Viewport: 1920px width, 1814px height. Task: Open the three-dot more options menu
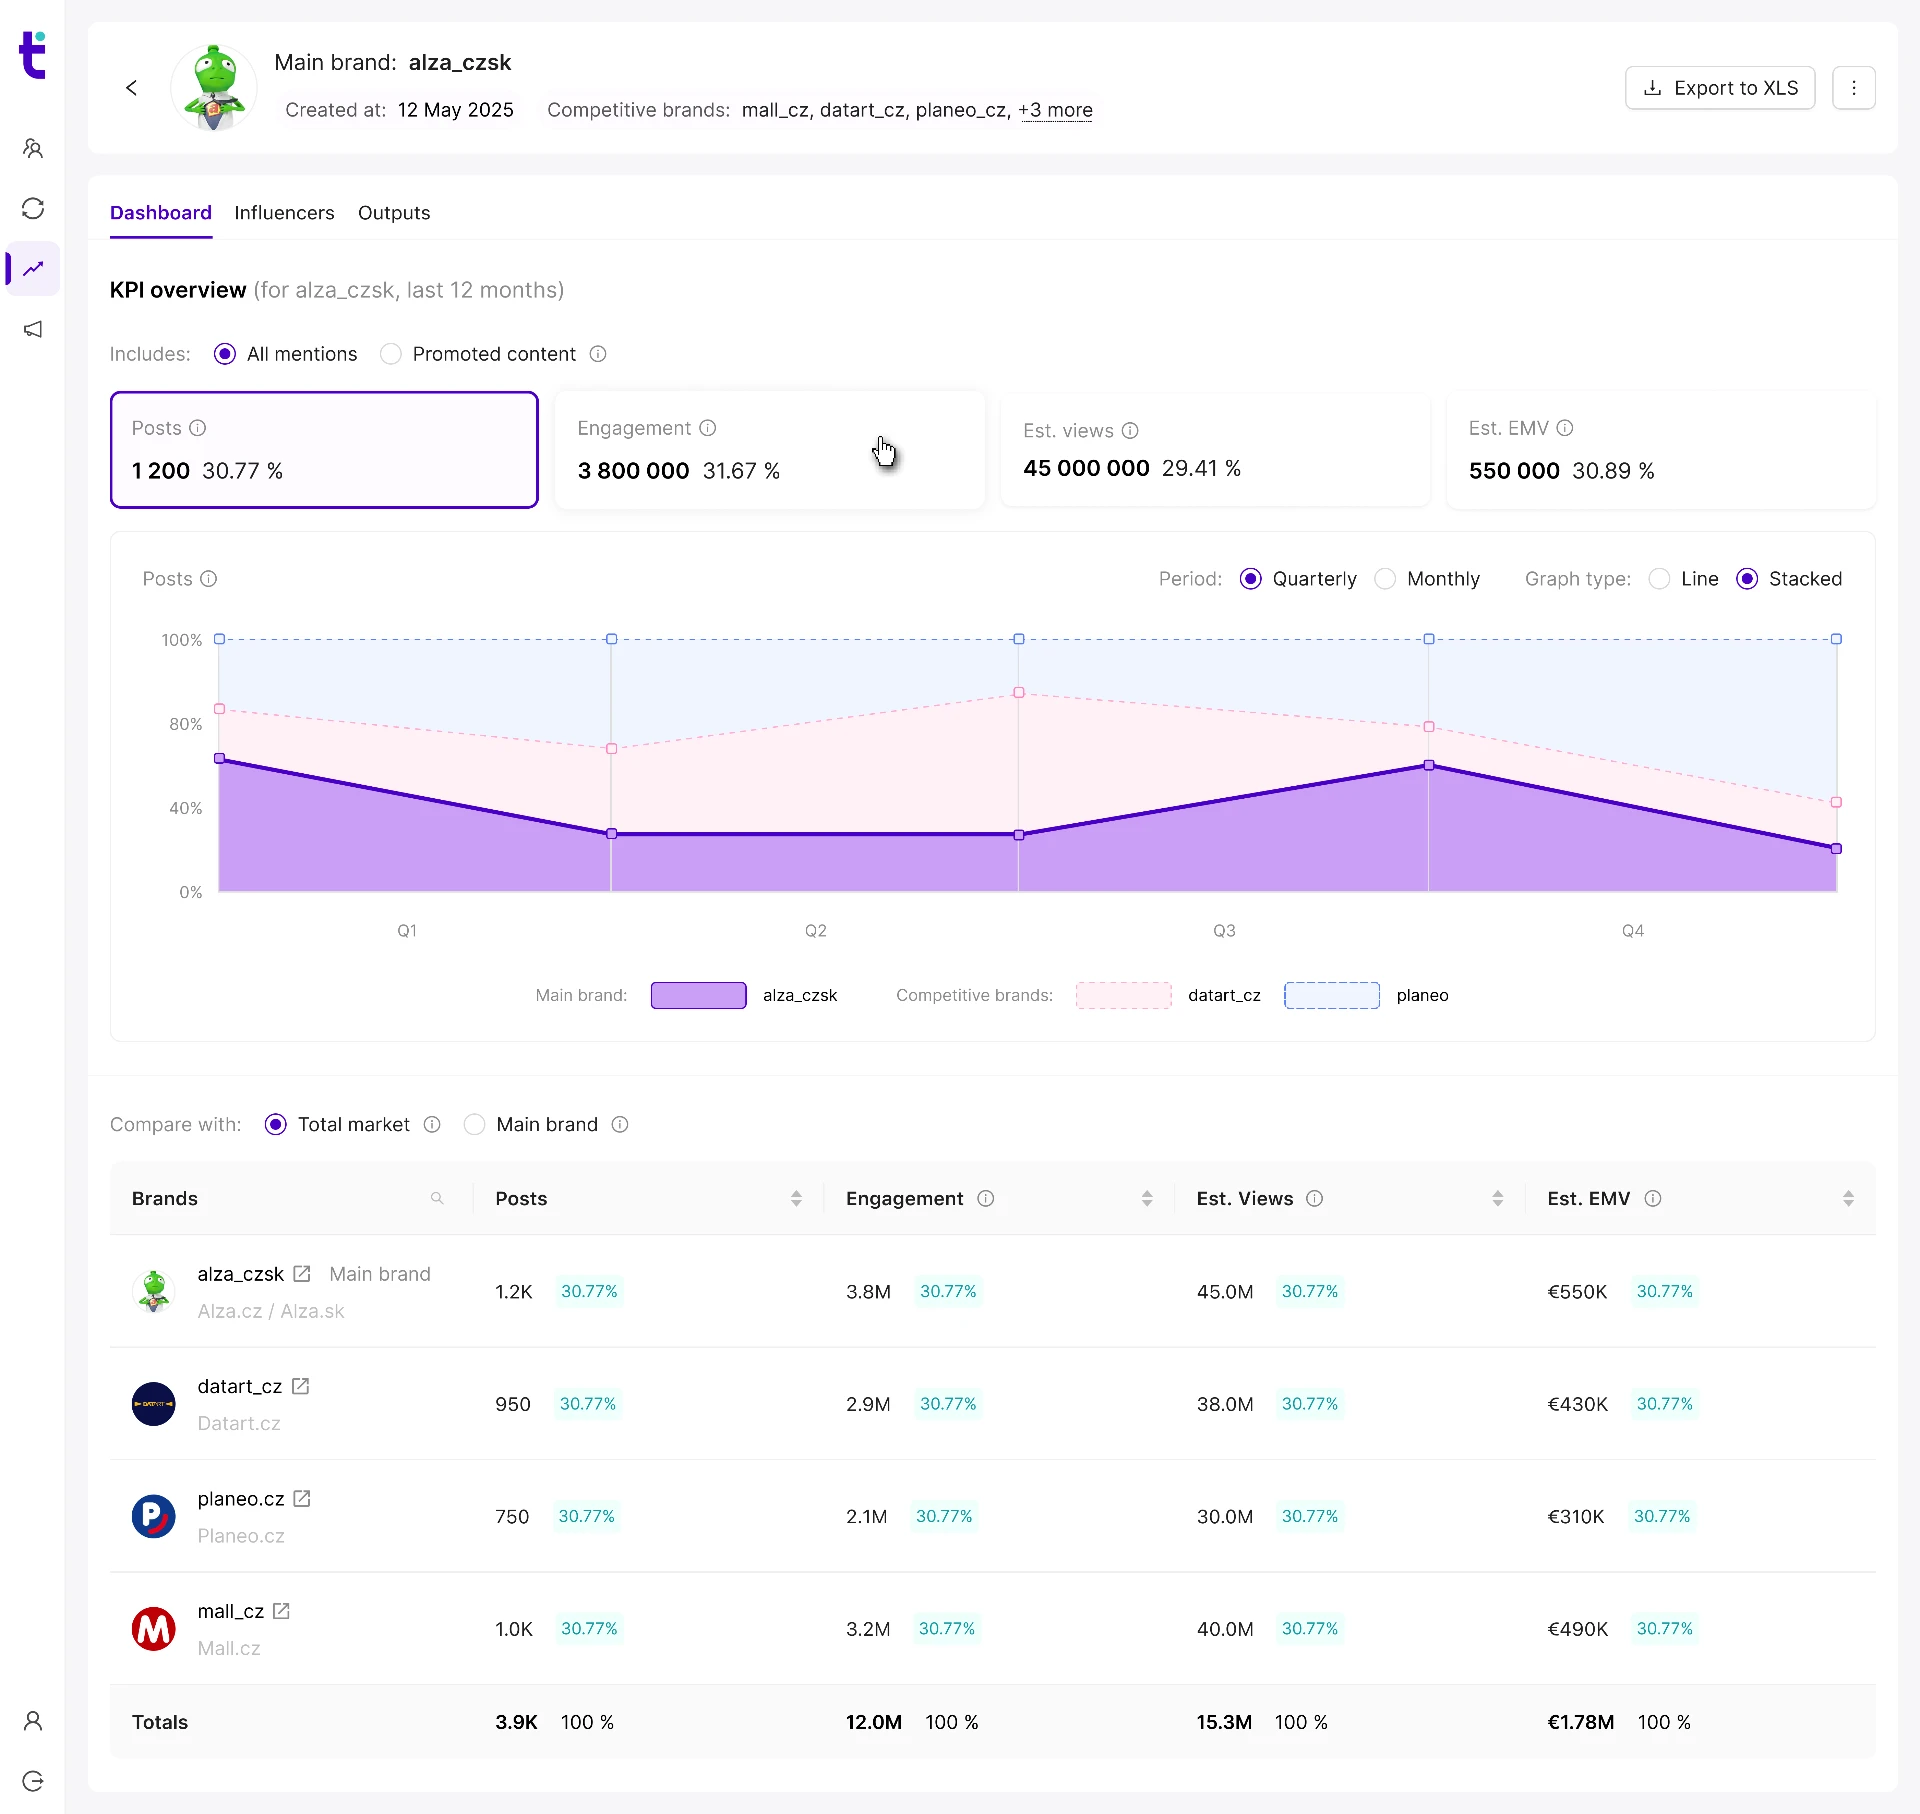click(1853, 88)
